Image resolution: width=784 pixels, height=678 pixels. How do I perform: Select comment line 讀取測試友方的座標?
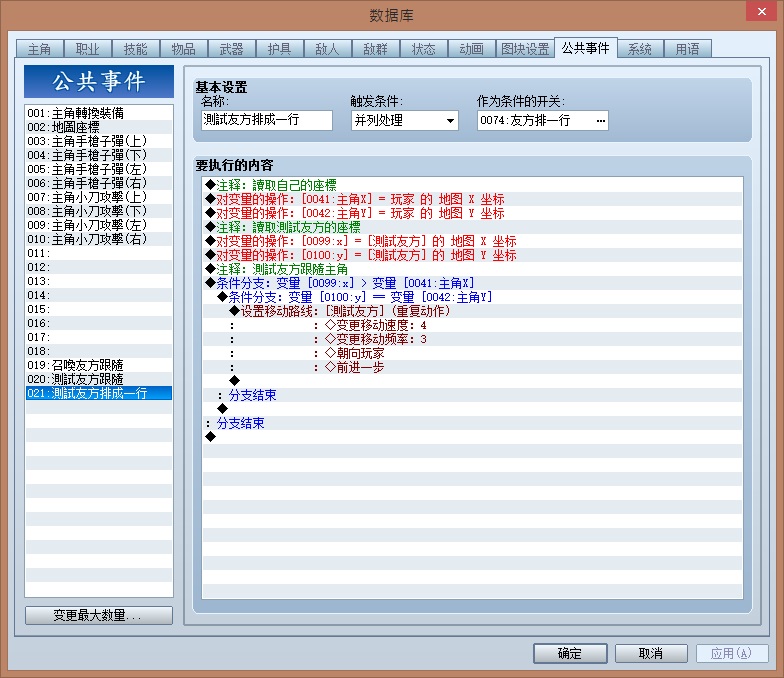click(x=472, y=227)
